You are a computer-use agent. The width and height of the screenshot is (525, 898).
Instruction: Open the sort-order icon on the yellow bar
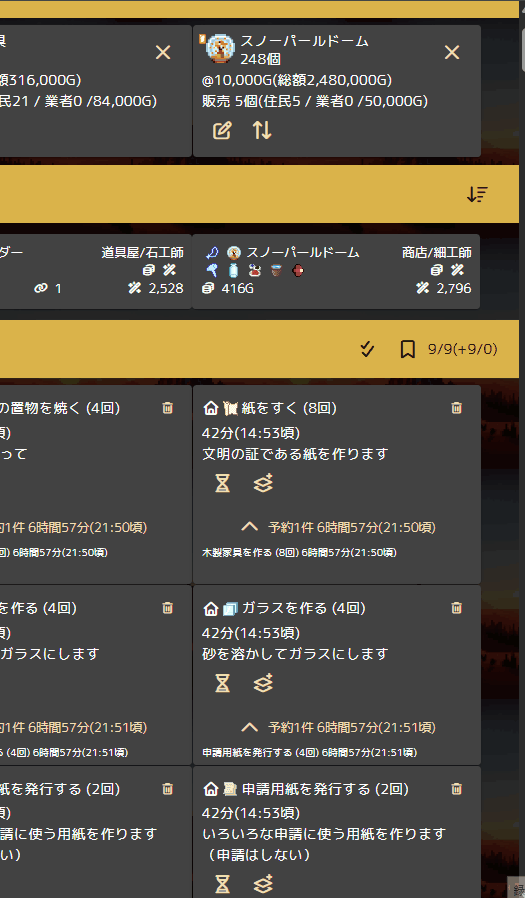[476, 195]
